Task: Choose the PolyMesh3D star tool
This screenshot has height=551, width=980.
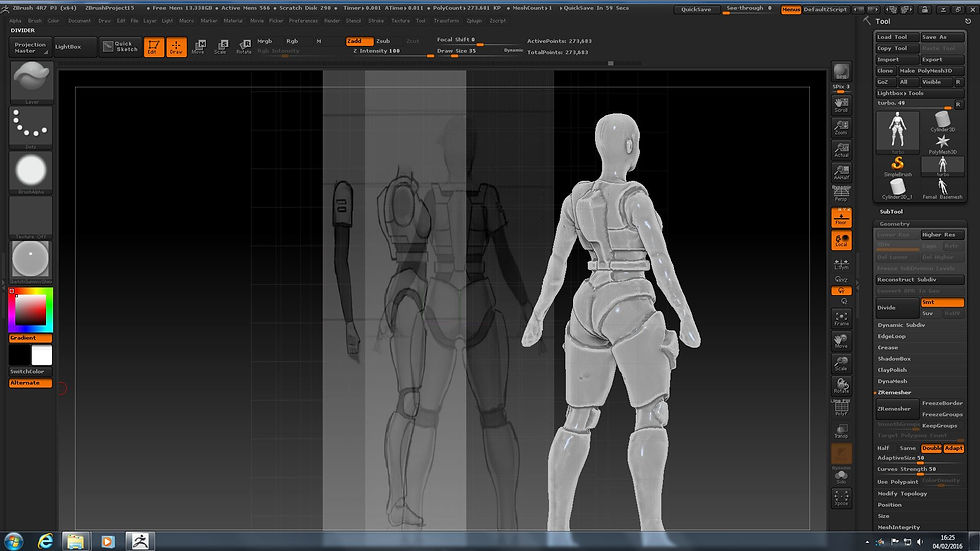Action: tap(942, 143)
